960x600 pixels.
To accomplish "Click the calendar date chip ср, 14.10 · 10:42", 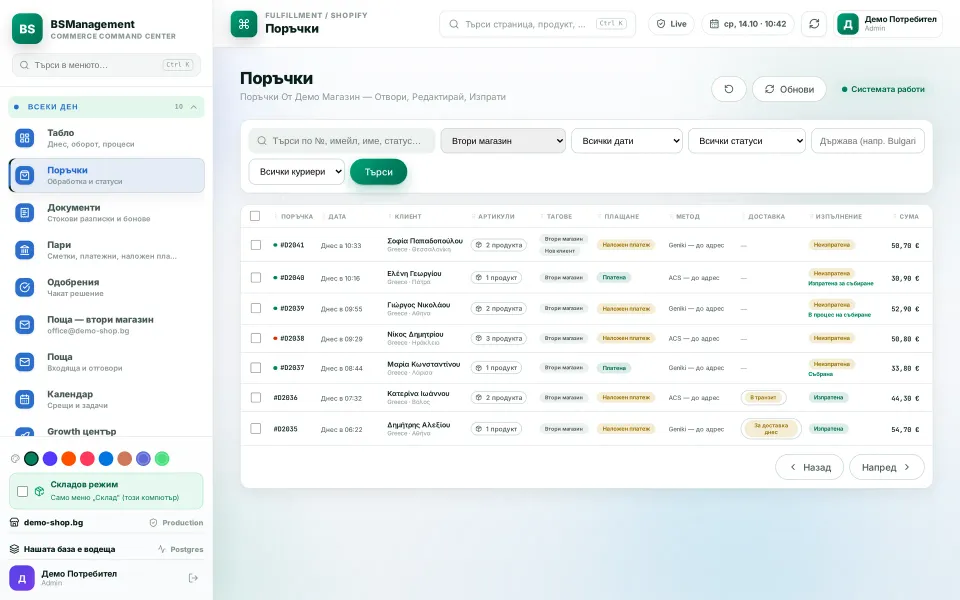I will point(748,24).
